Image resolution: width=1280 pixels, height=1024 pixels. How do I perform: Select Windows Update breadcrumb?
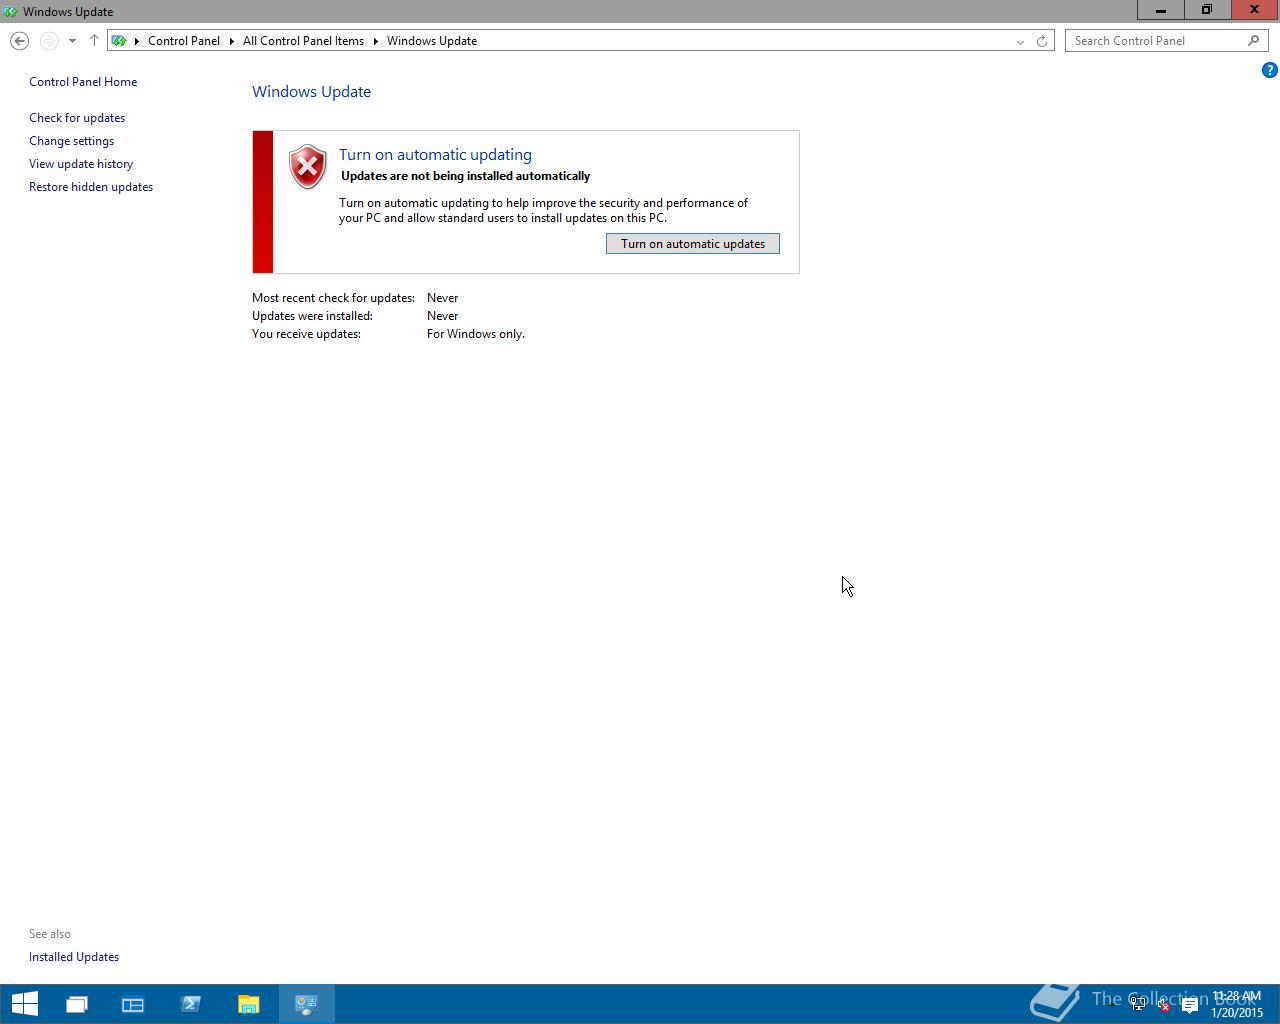click(x=432, y=41)
